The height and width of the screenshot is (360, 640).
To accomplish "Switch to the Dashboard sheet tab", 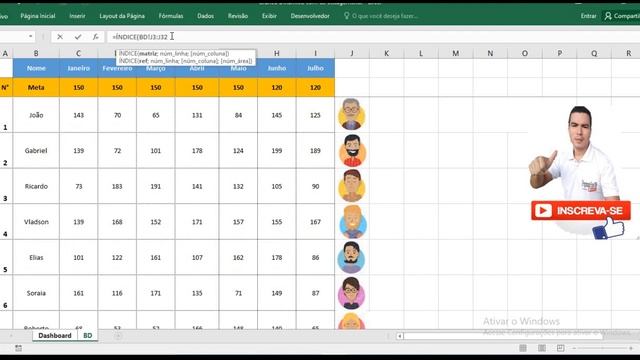I will click(55, 336).
